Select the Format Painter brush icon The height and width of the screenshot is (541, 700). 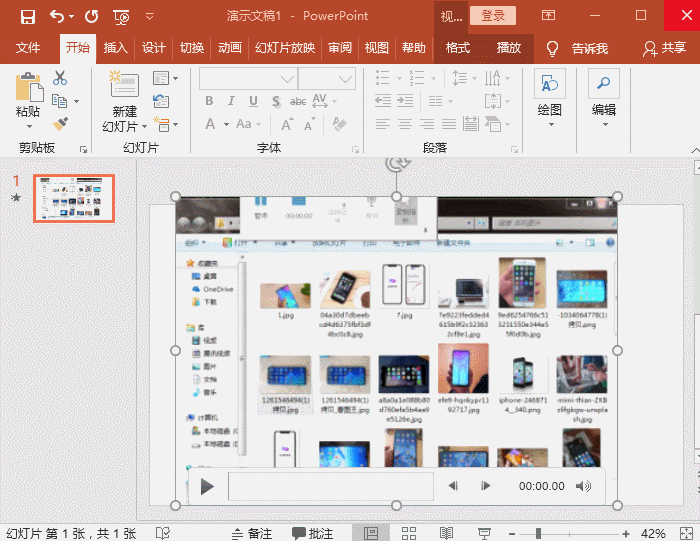click(60, 124)
